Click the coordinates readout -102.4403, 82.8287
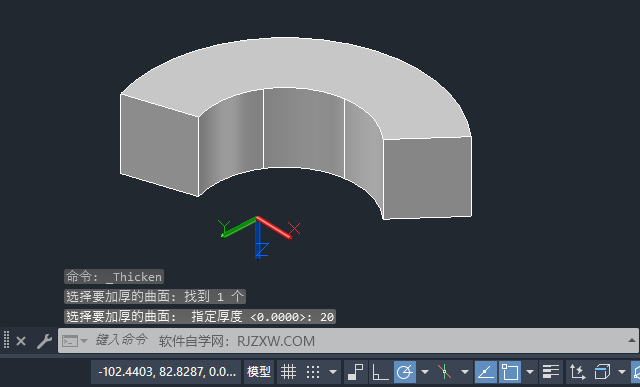The image size is (640, 387). [167, 372]
